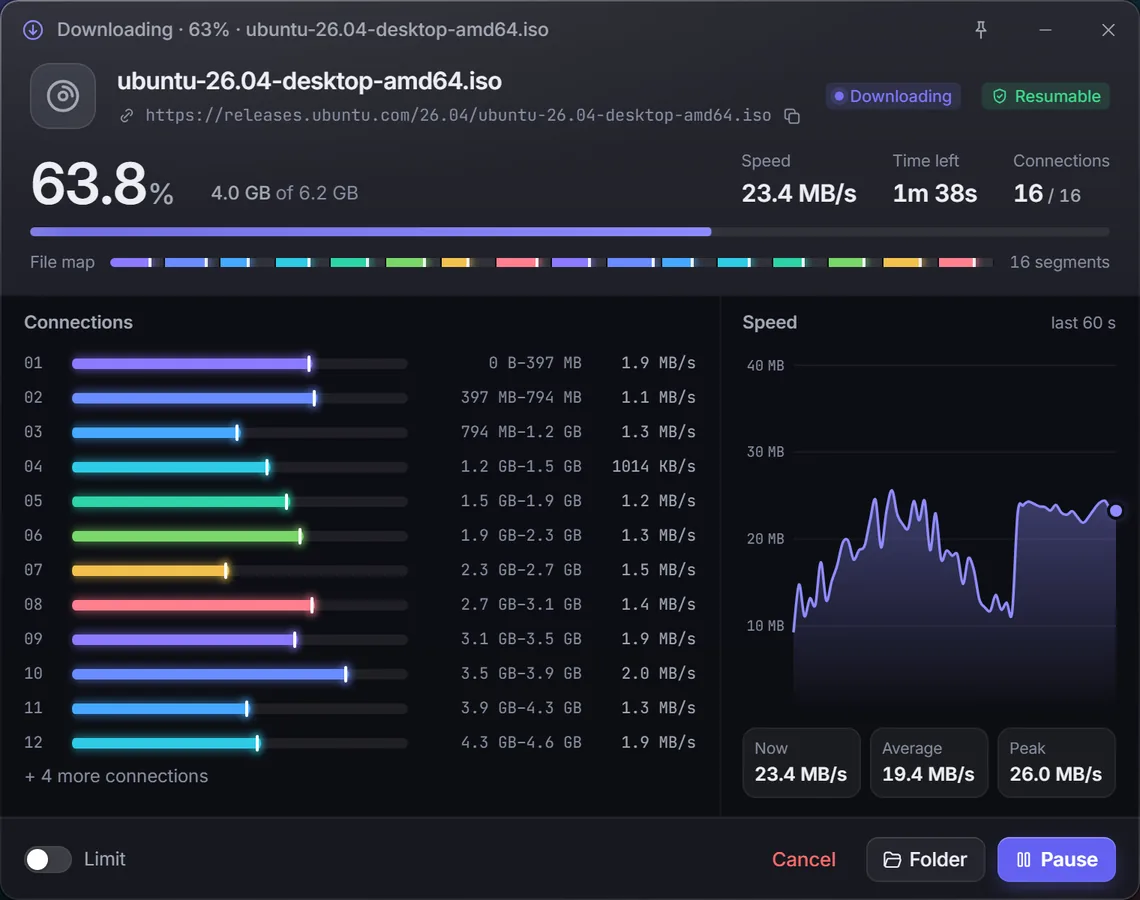Click the Peak 26.0 MB/s card
This screenshot has height=900, width=1140.
pos(1056,763)
